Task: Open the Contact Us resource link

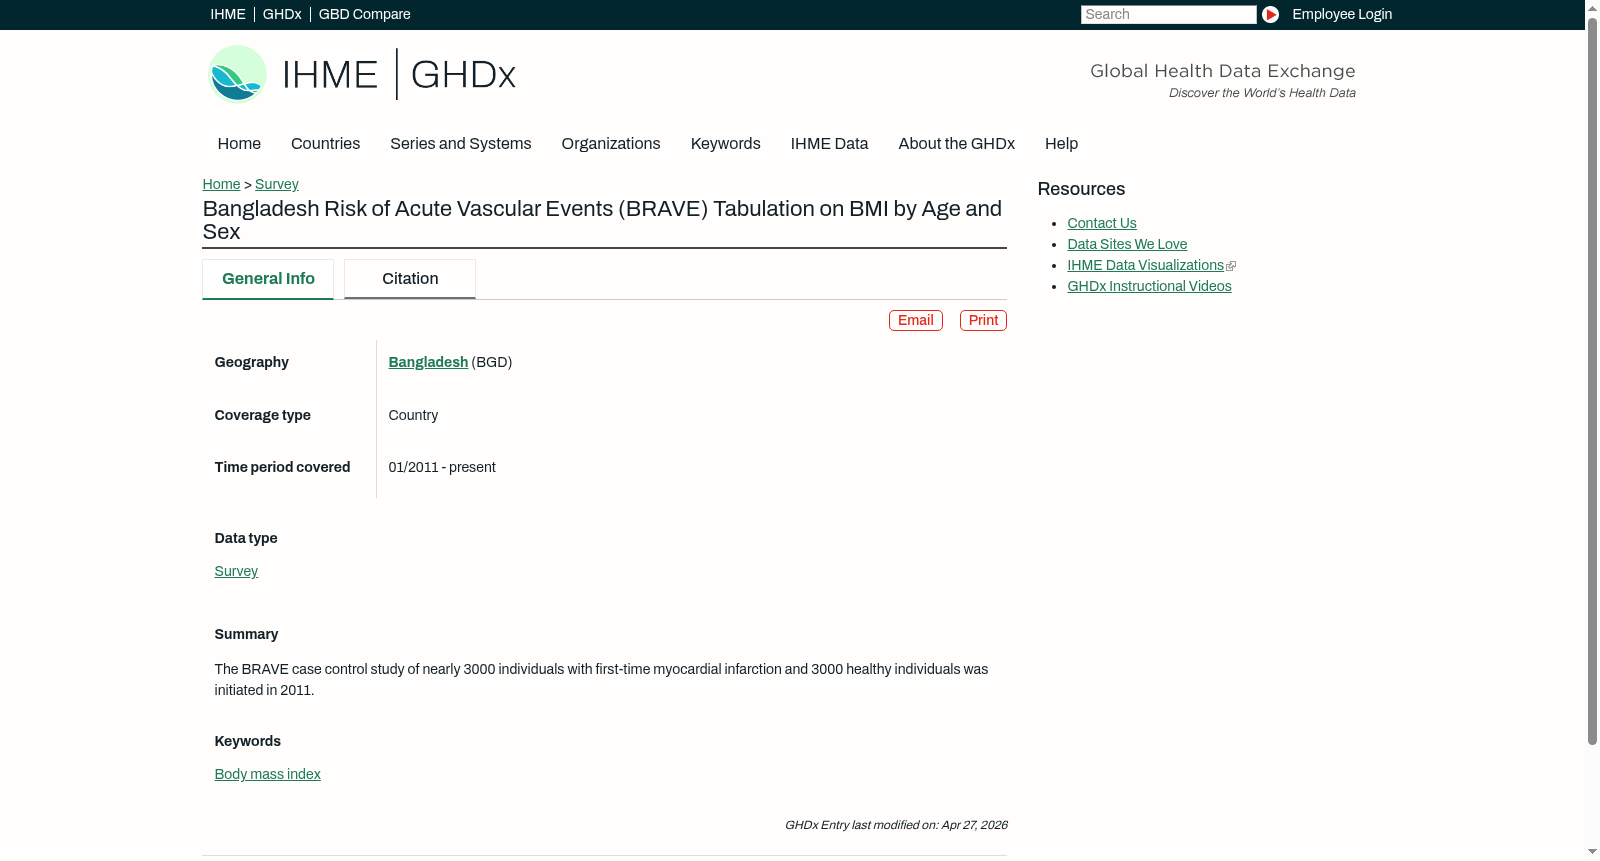Action: pos(1101,223)
